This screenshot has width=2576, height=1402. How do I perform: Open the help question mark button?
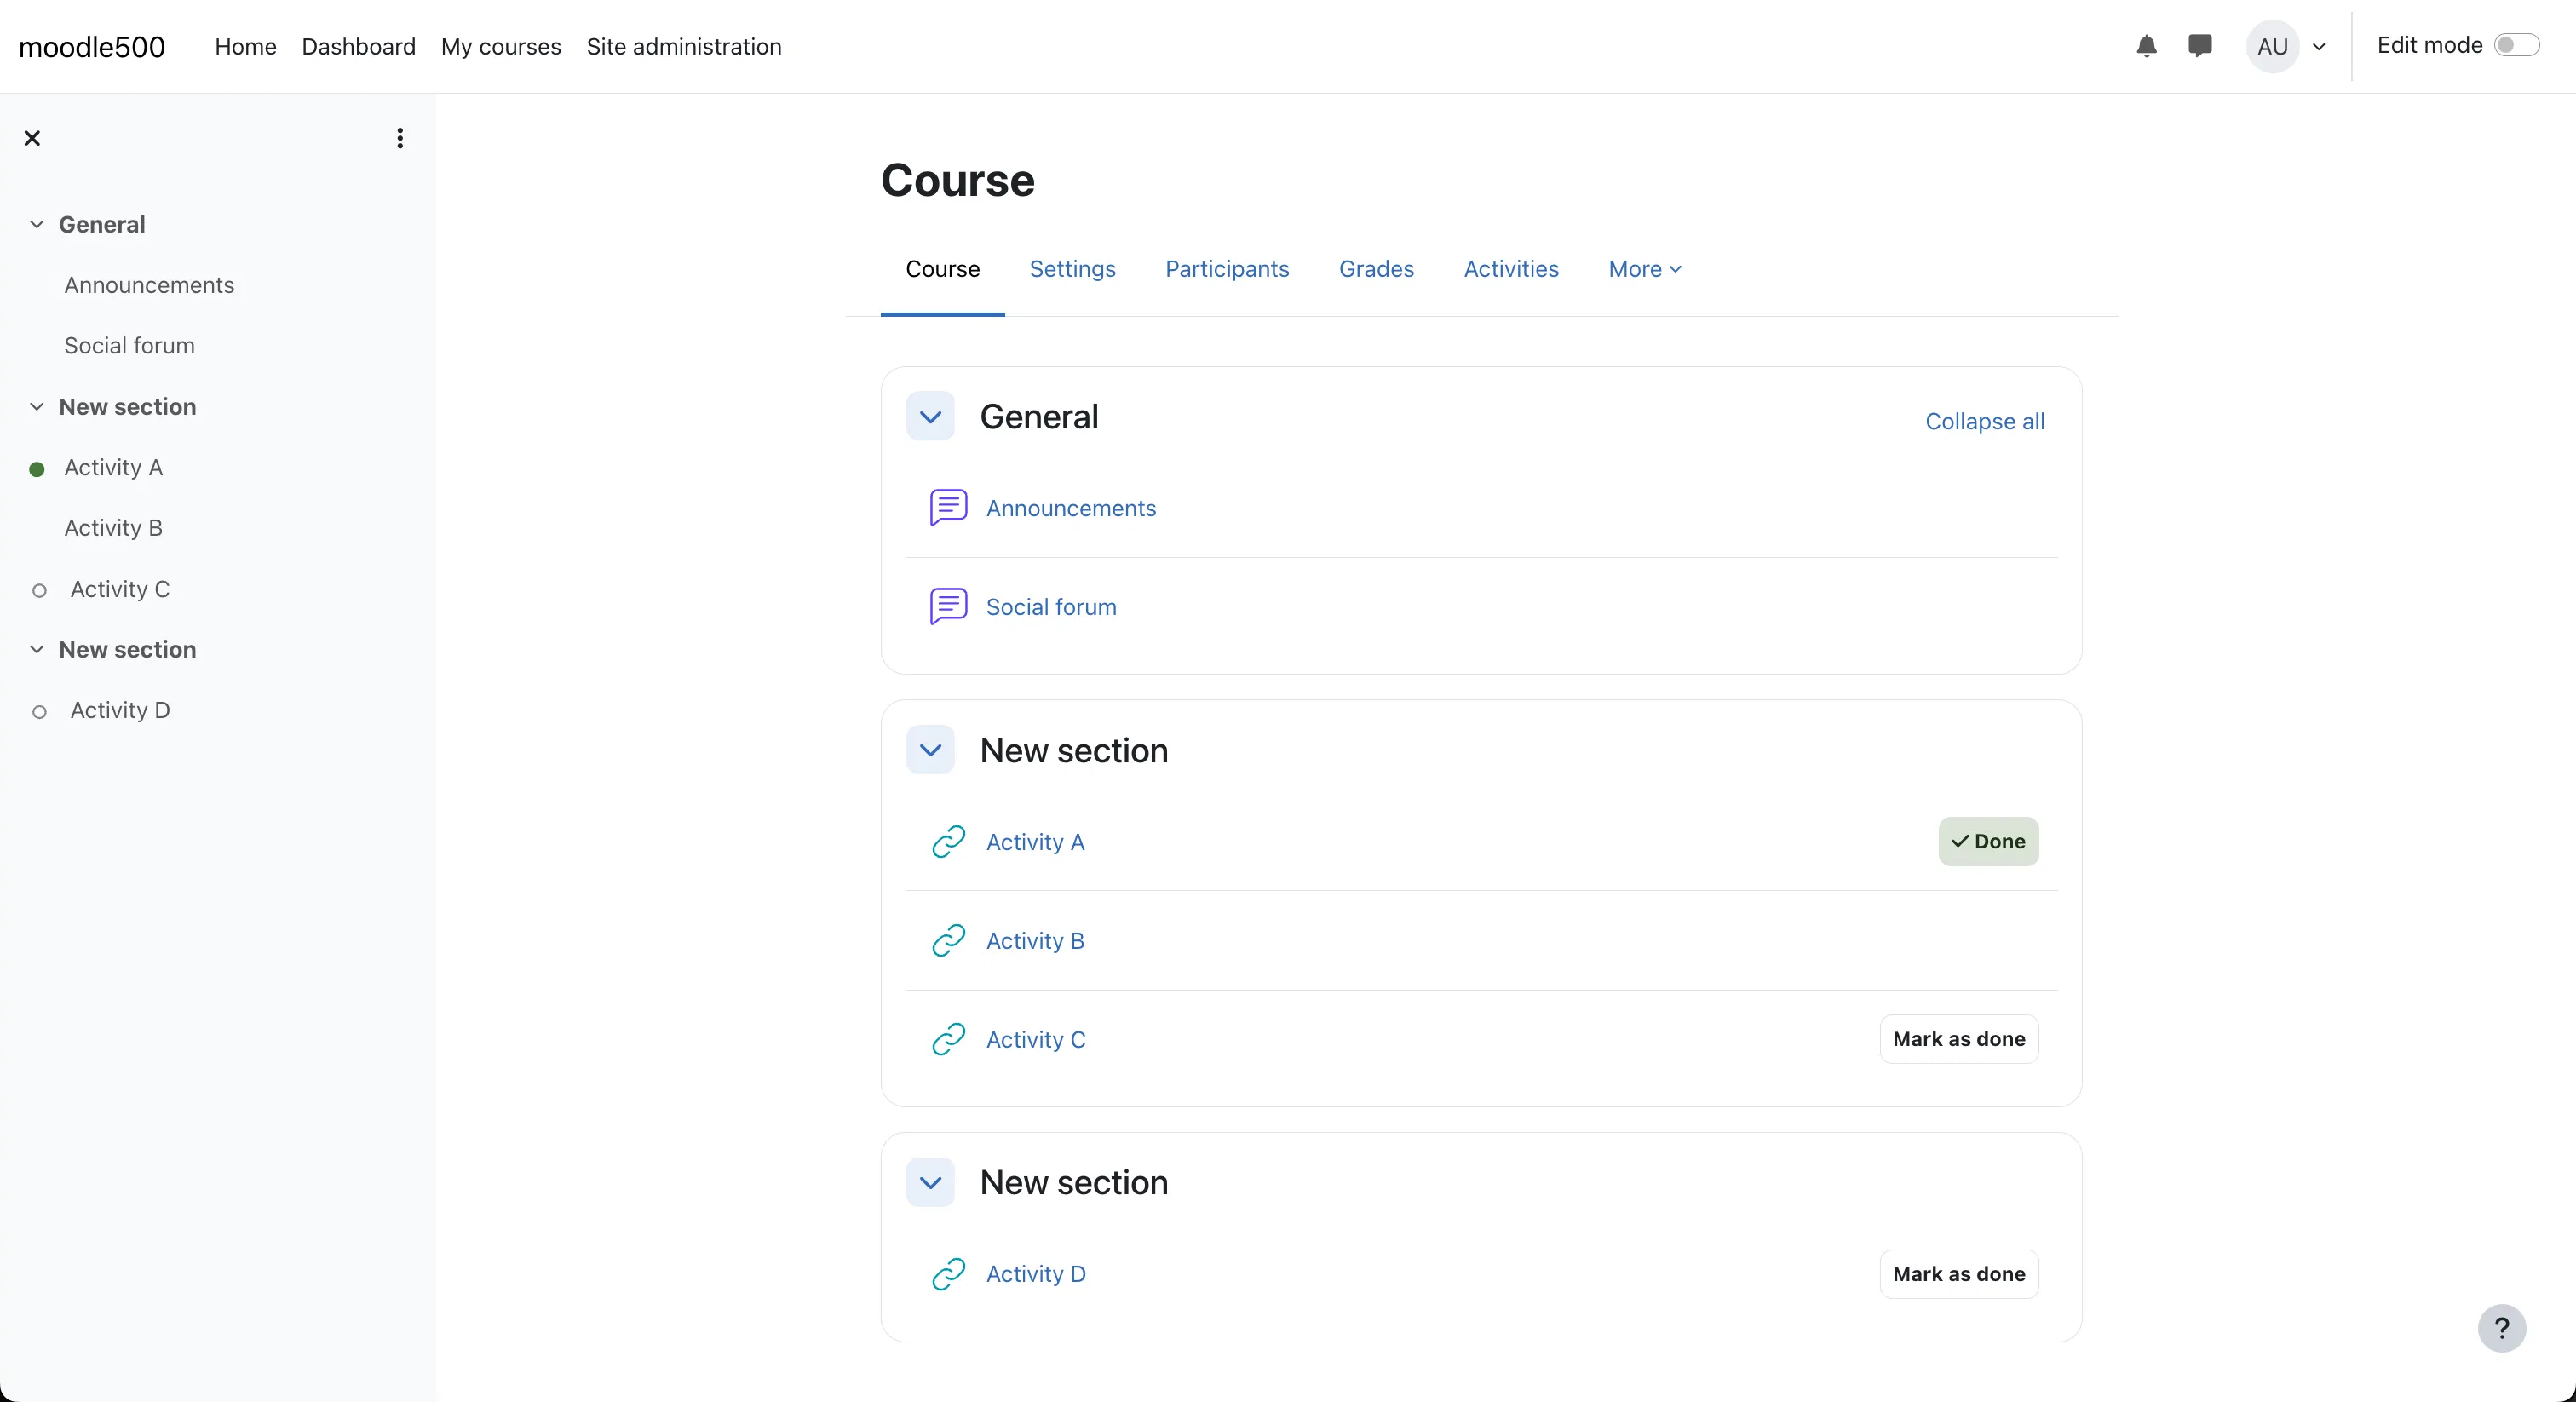click(2501, 1328)
